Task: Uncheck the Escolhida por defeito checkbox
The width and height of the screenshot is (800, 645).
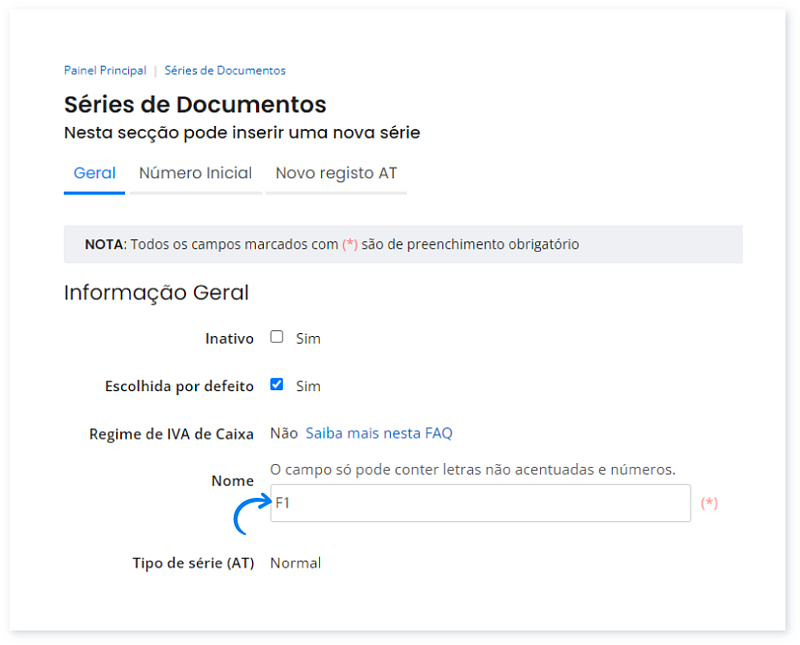Action: 277,384
